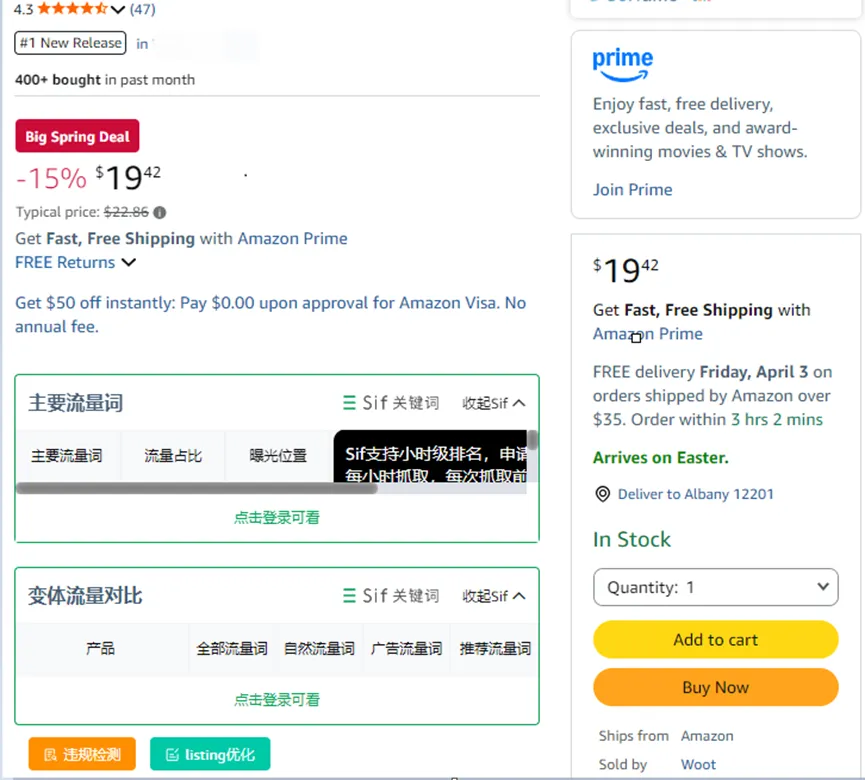
Task: Click the star rating icons
Action: (x=72, y=9)
